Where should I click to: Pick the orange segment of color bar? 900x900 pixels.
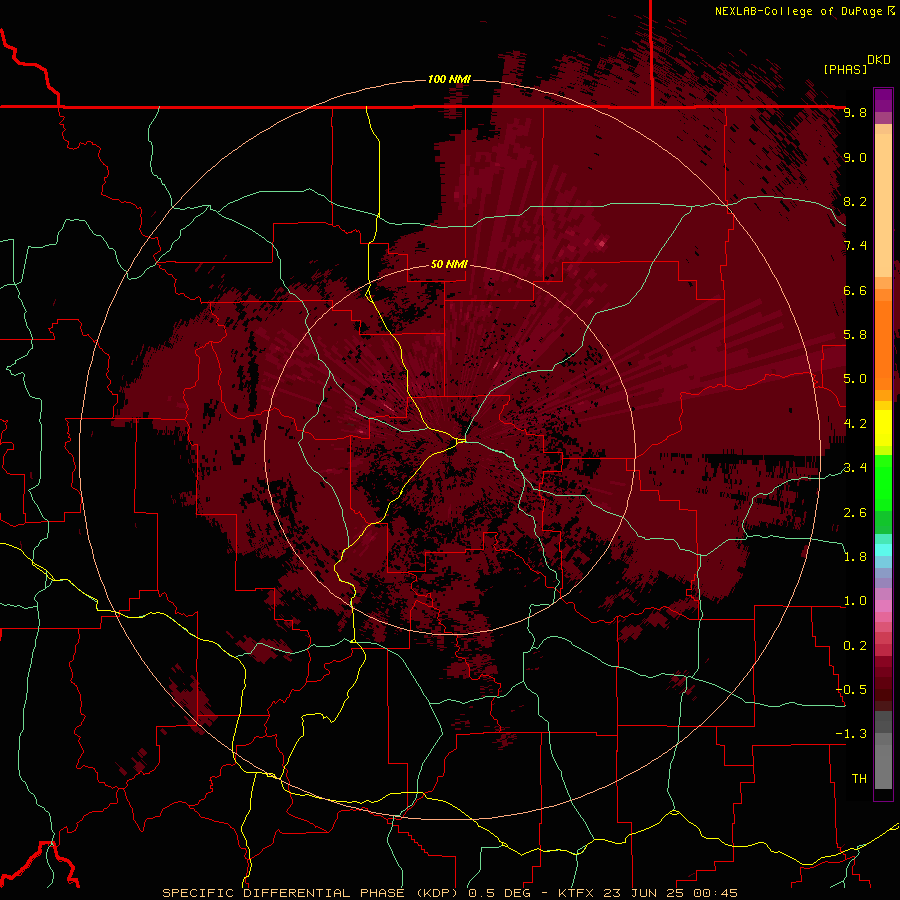coord(883,344)
